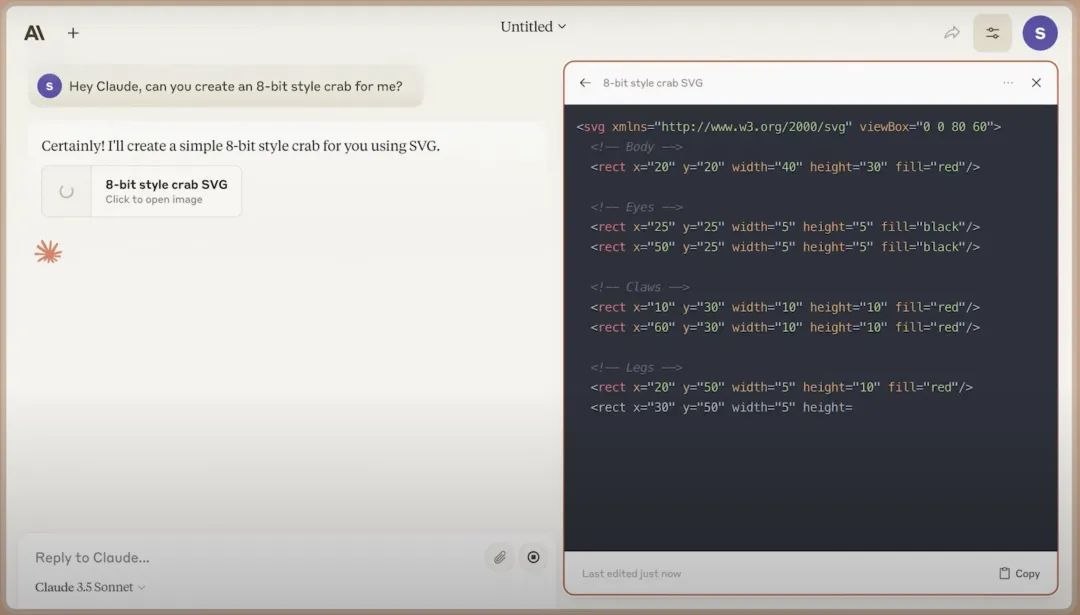The width and height of the screenshot is (1080, 615).
Task: Click the user message S avatar
Action: (49, 86)
